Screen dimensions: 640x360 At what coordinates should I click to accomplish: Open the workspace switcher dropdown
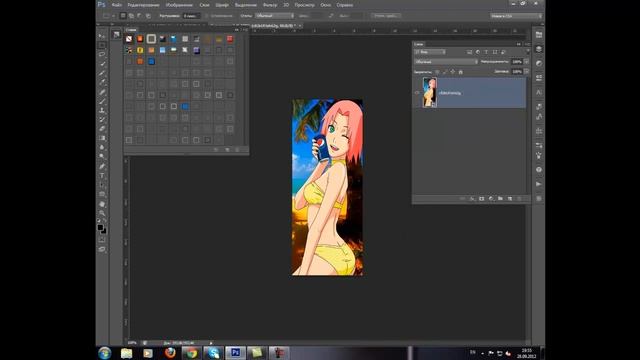(x=516, y=16)
